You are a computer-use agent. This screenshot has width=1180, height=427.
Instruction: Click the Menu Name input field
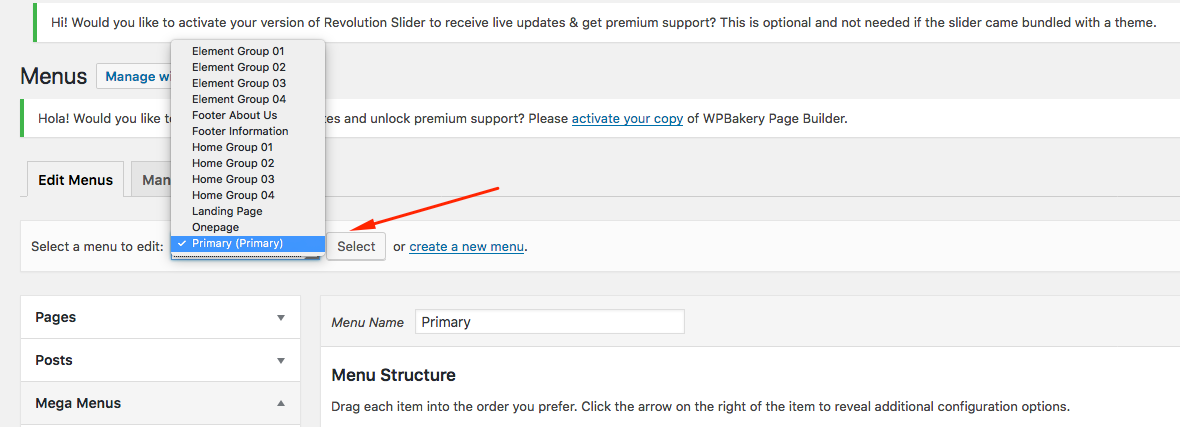point(549,322)
